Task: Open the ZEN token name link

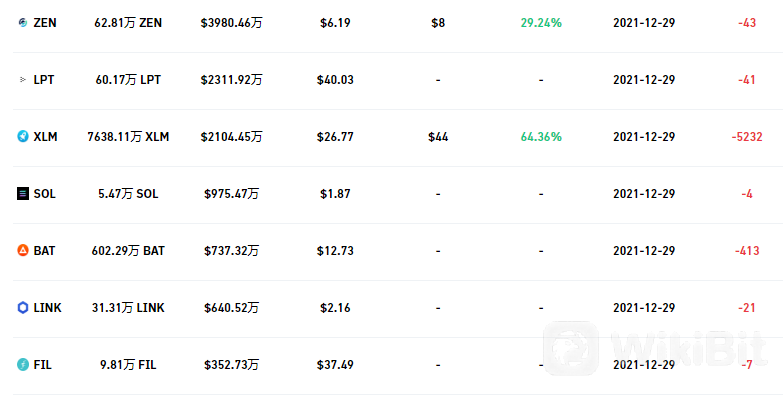Action: [x=45, y=23]
